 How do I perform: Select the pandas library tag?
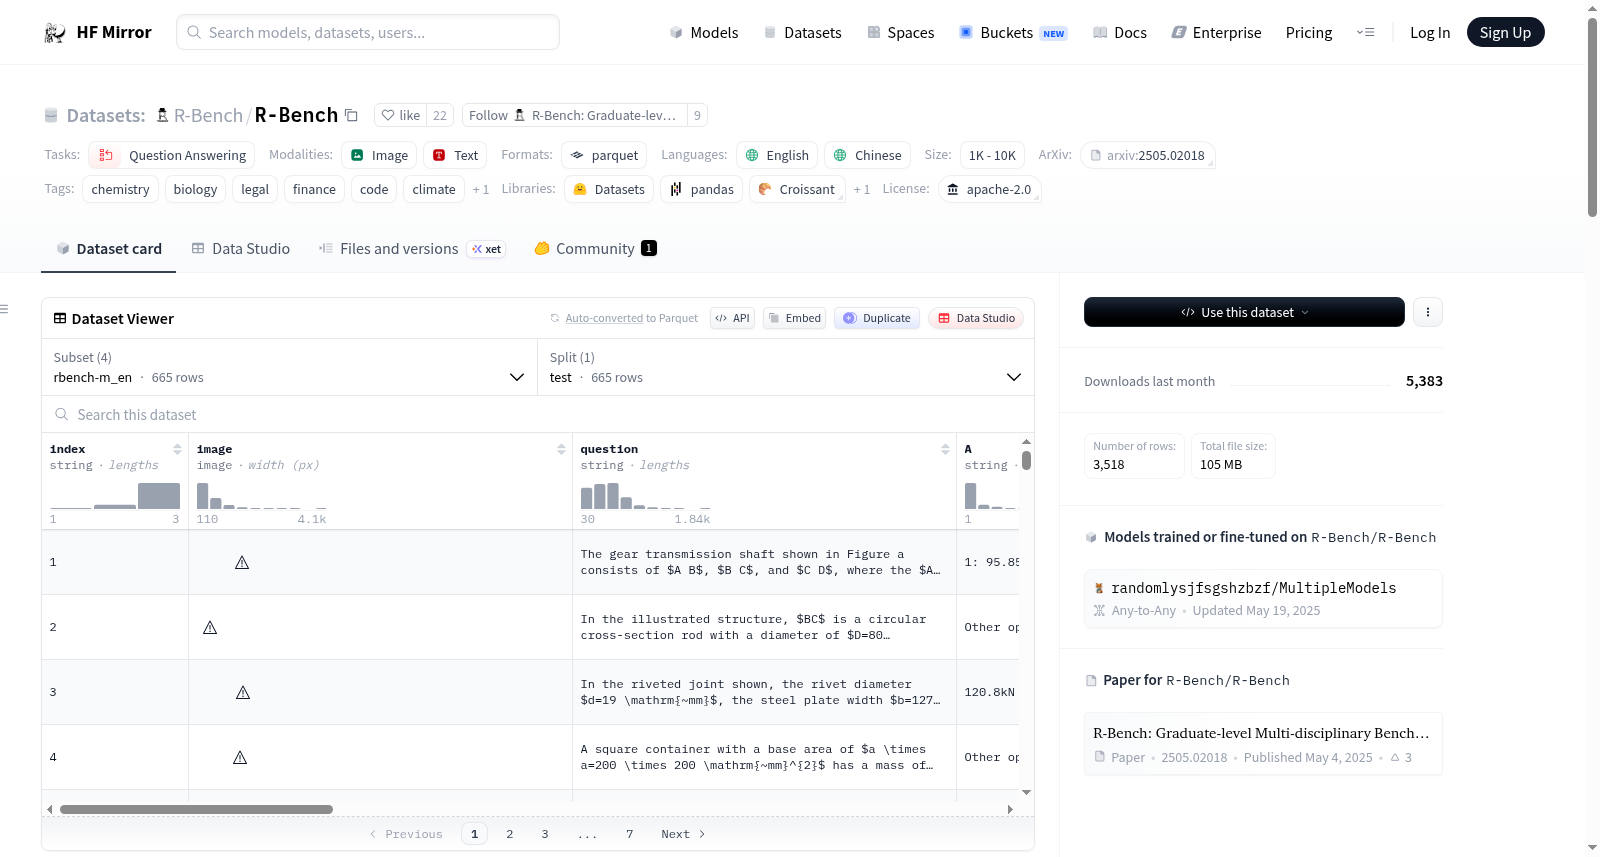(x=701, y=189)
